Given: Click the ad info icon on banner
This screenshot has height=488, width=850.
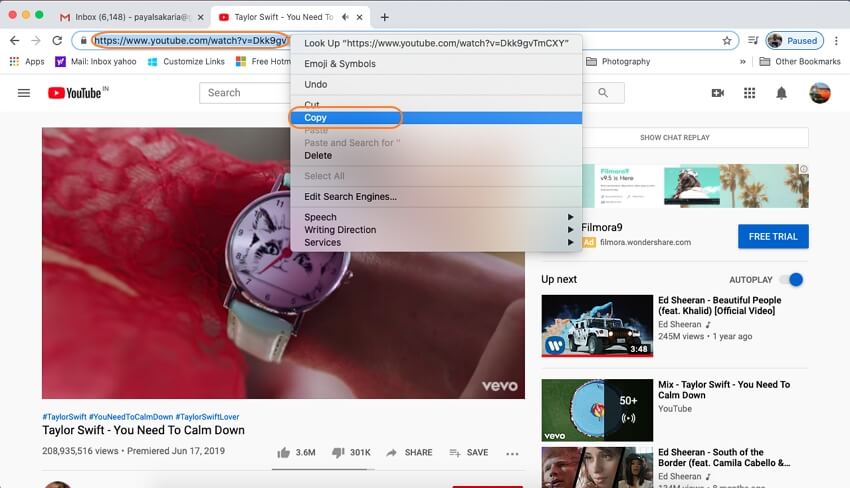Looking at the screenshot, I should pos(804,169).
